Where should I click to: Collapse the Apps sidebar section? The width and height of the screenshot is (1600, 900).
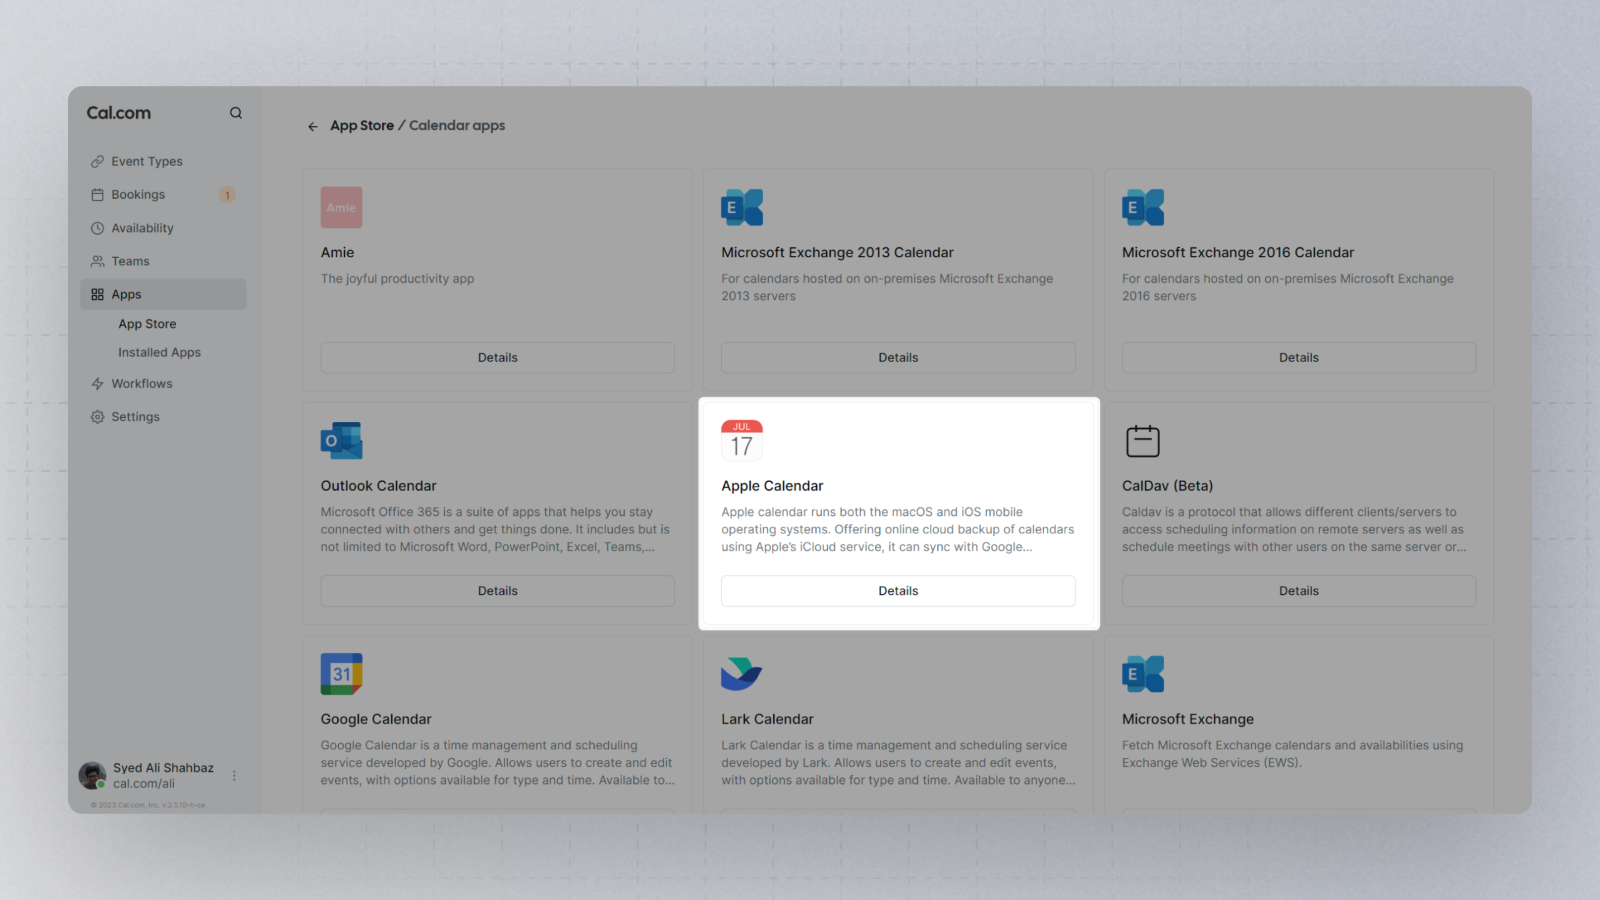(x=163, y=294)
